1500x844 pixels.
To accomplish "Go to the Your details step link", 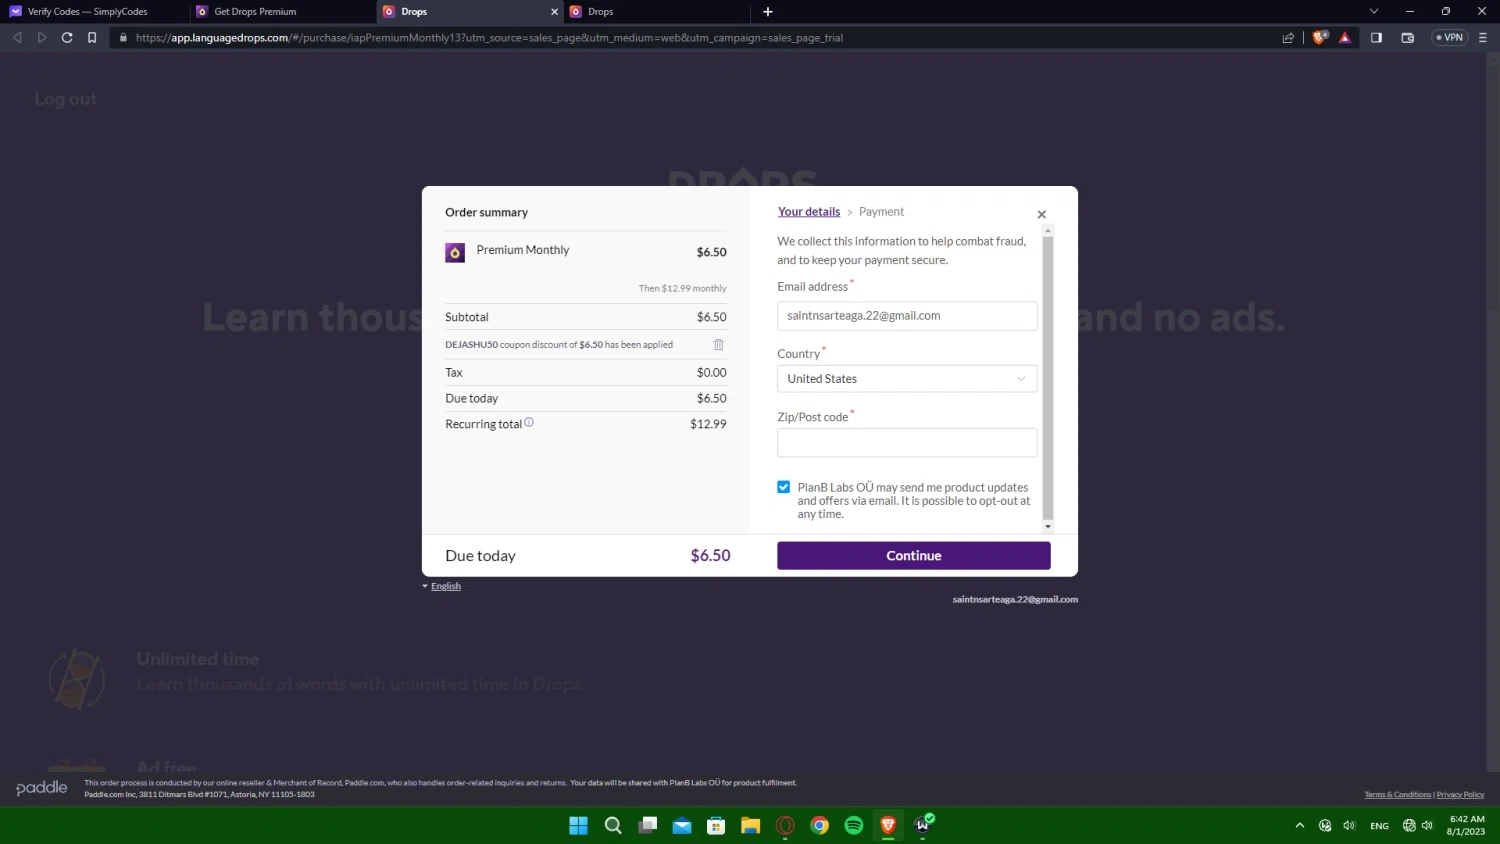I will click(809, 212).
